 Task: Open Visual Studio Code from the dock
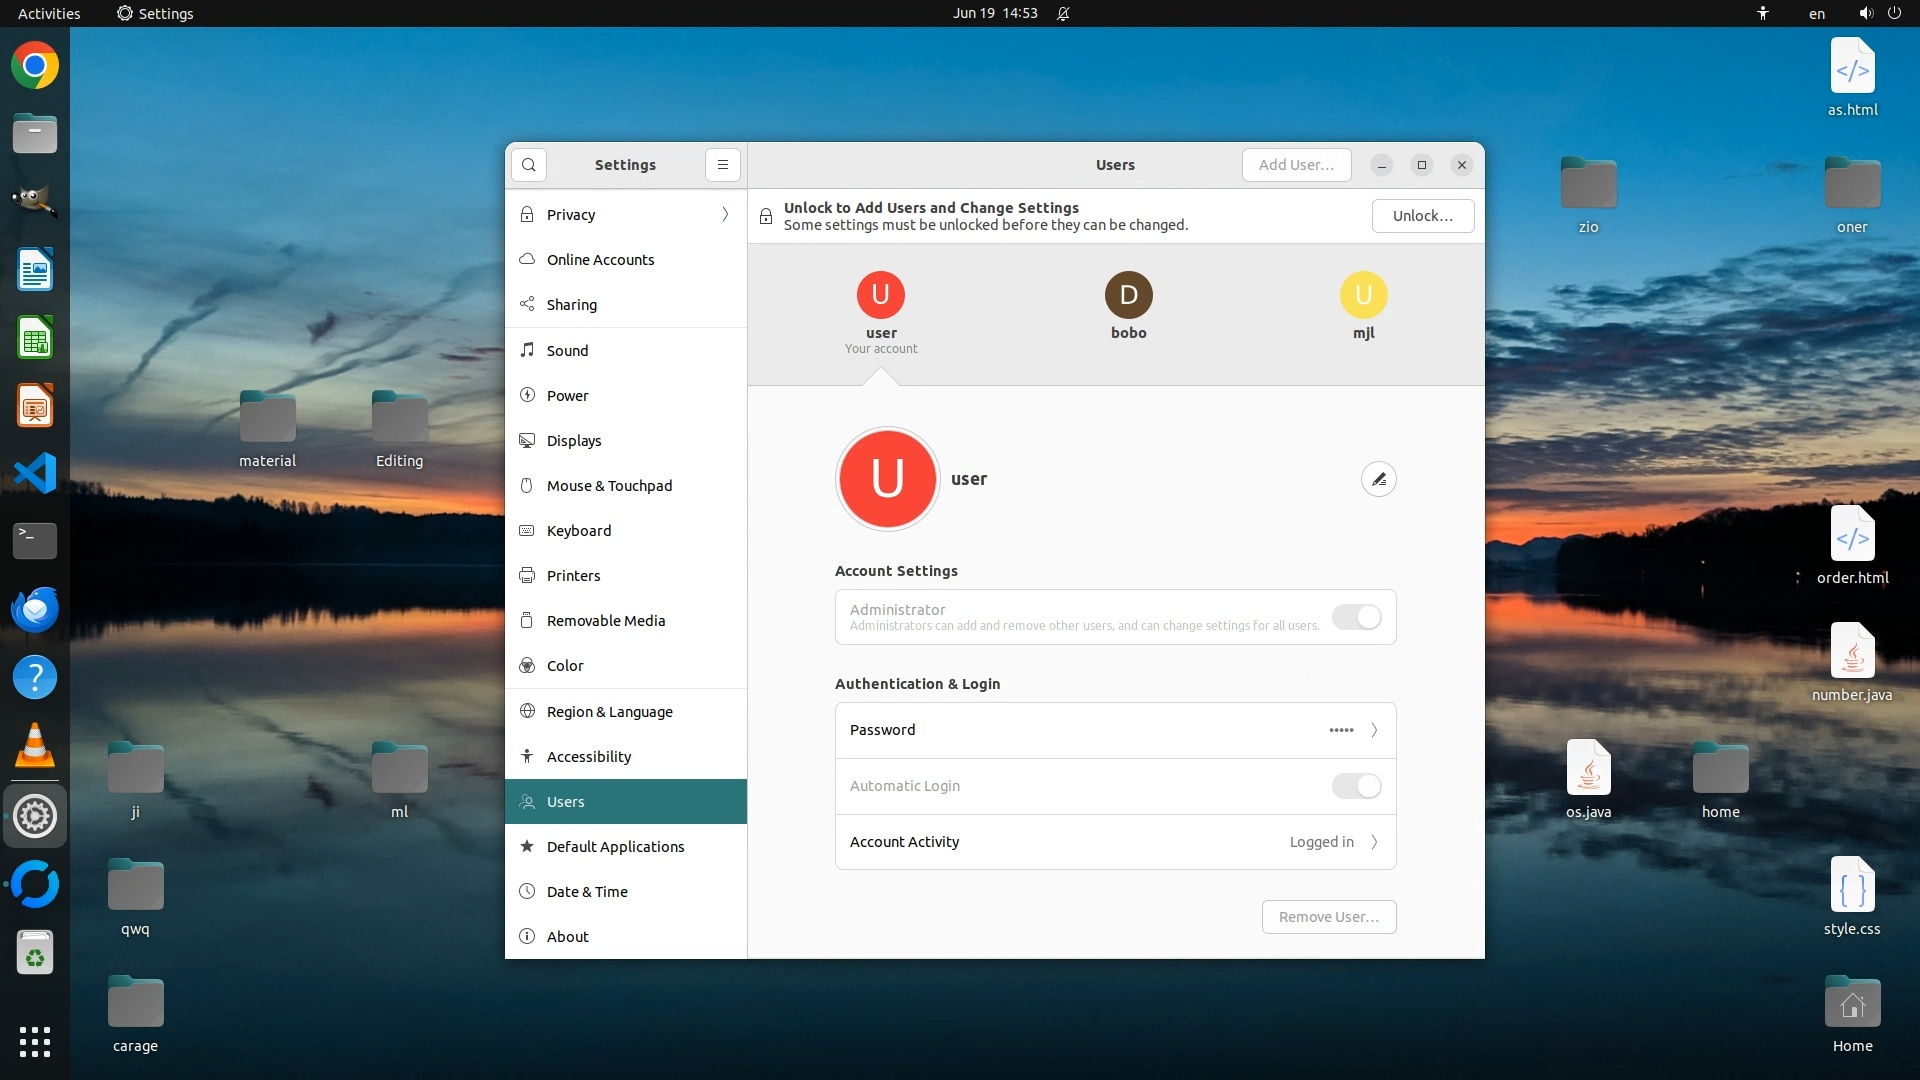click(x=35, y=473)
